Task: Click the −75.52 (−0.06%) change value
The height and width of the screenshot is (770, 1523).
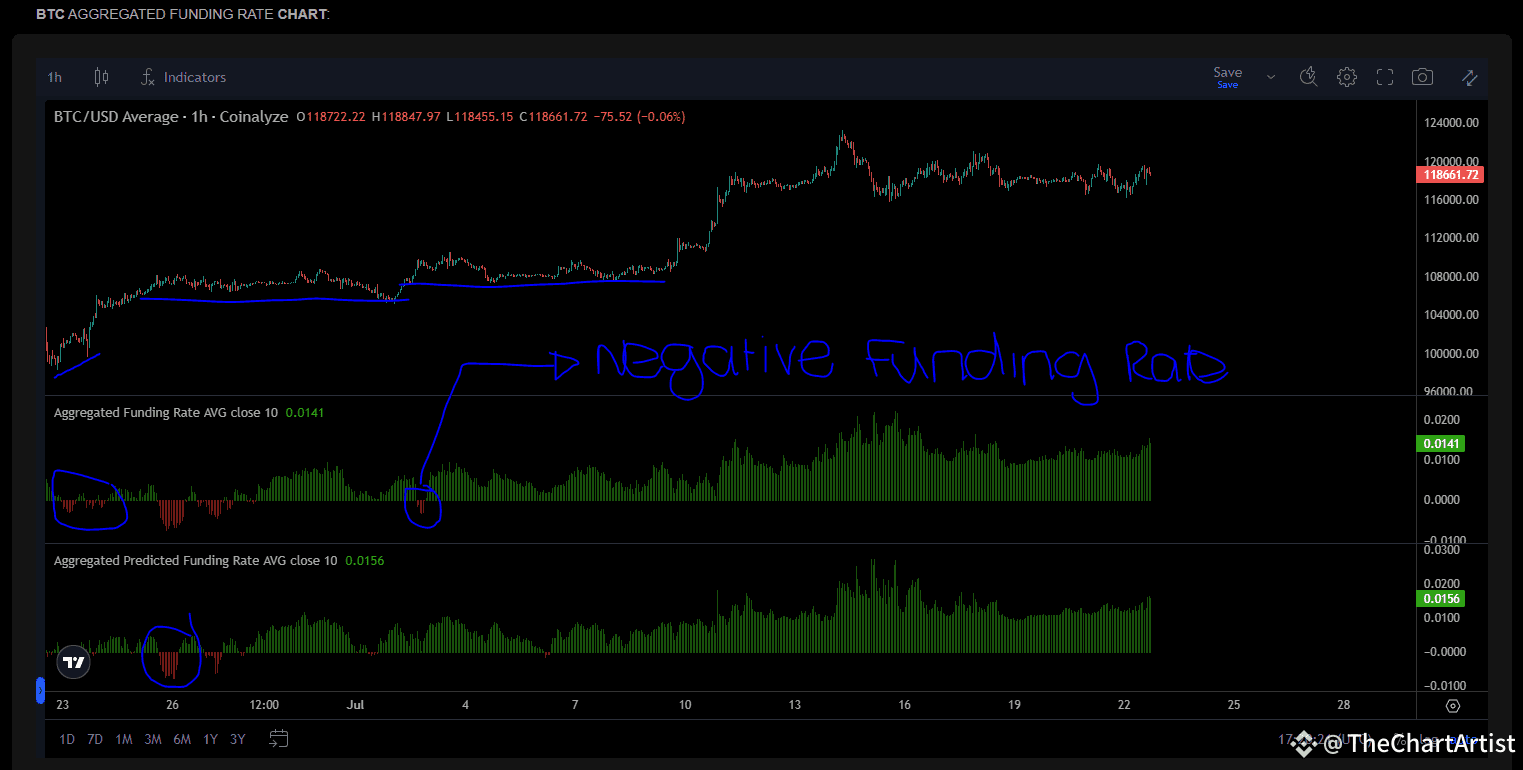Action: 640,117
